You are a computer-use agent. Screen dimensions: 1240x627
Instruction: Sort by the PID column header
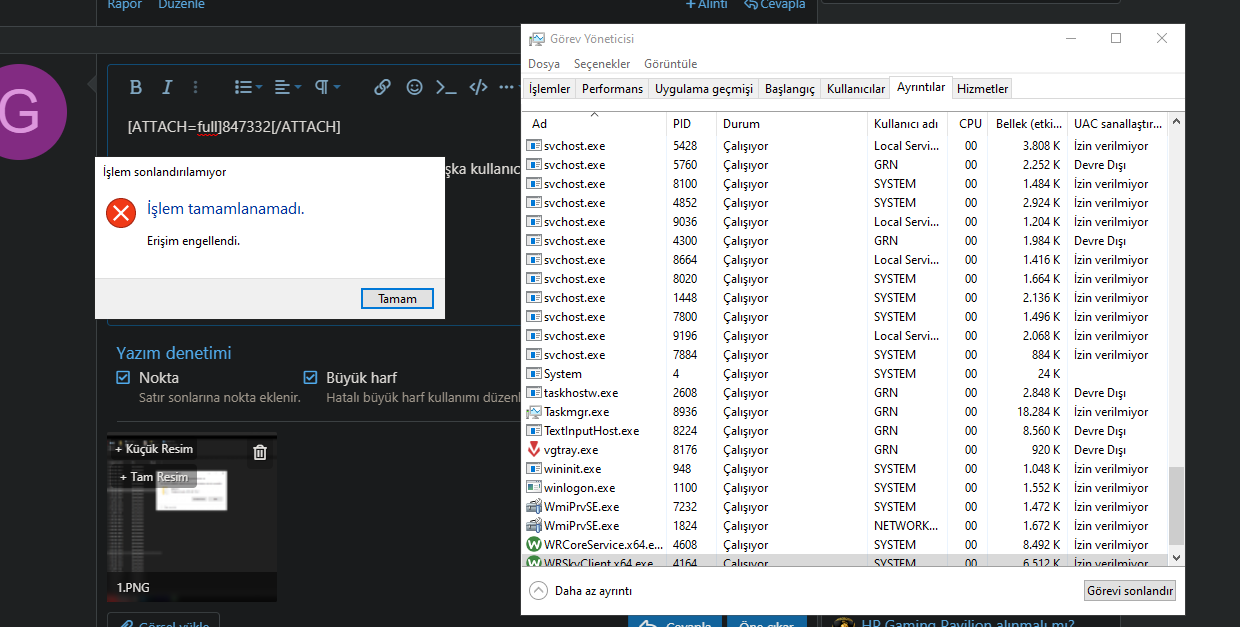pos(692,124)
